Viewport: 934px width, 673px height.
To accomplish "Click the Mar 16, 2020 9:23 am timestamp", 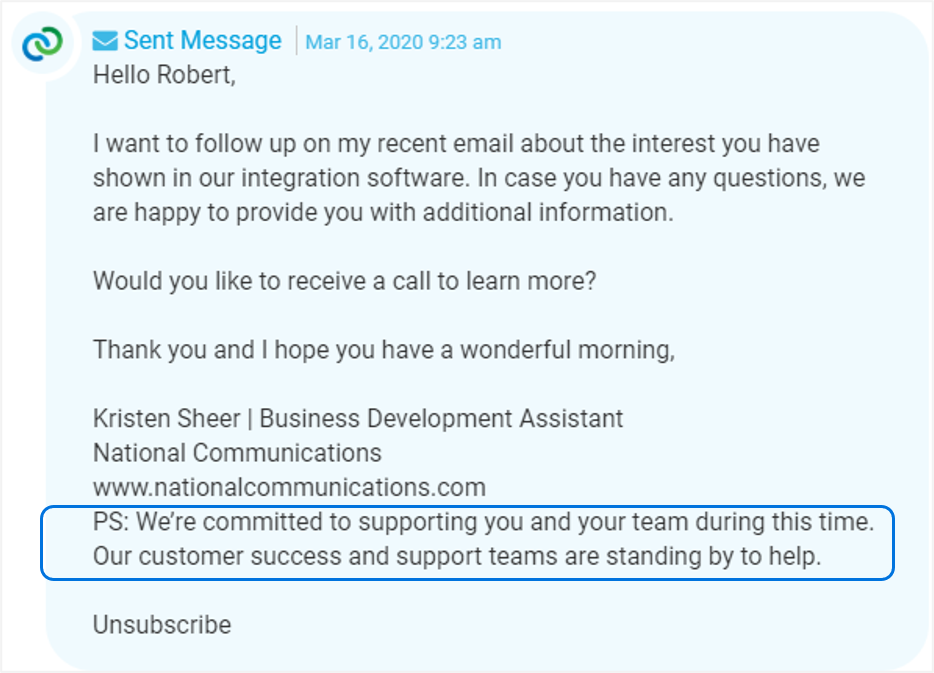I will [x=403, y=42].
